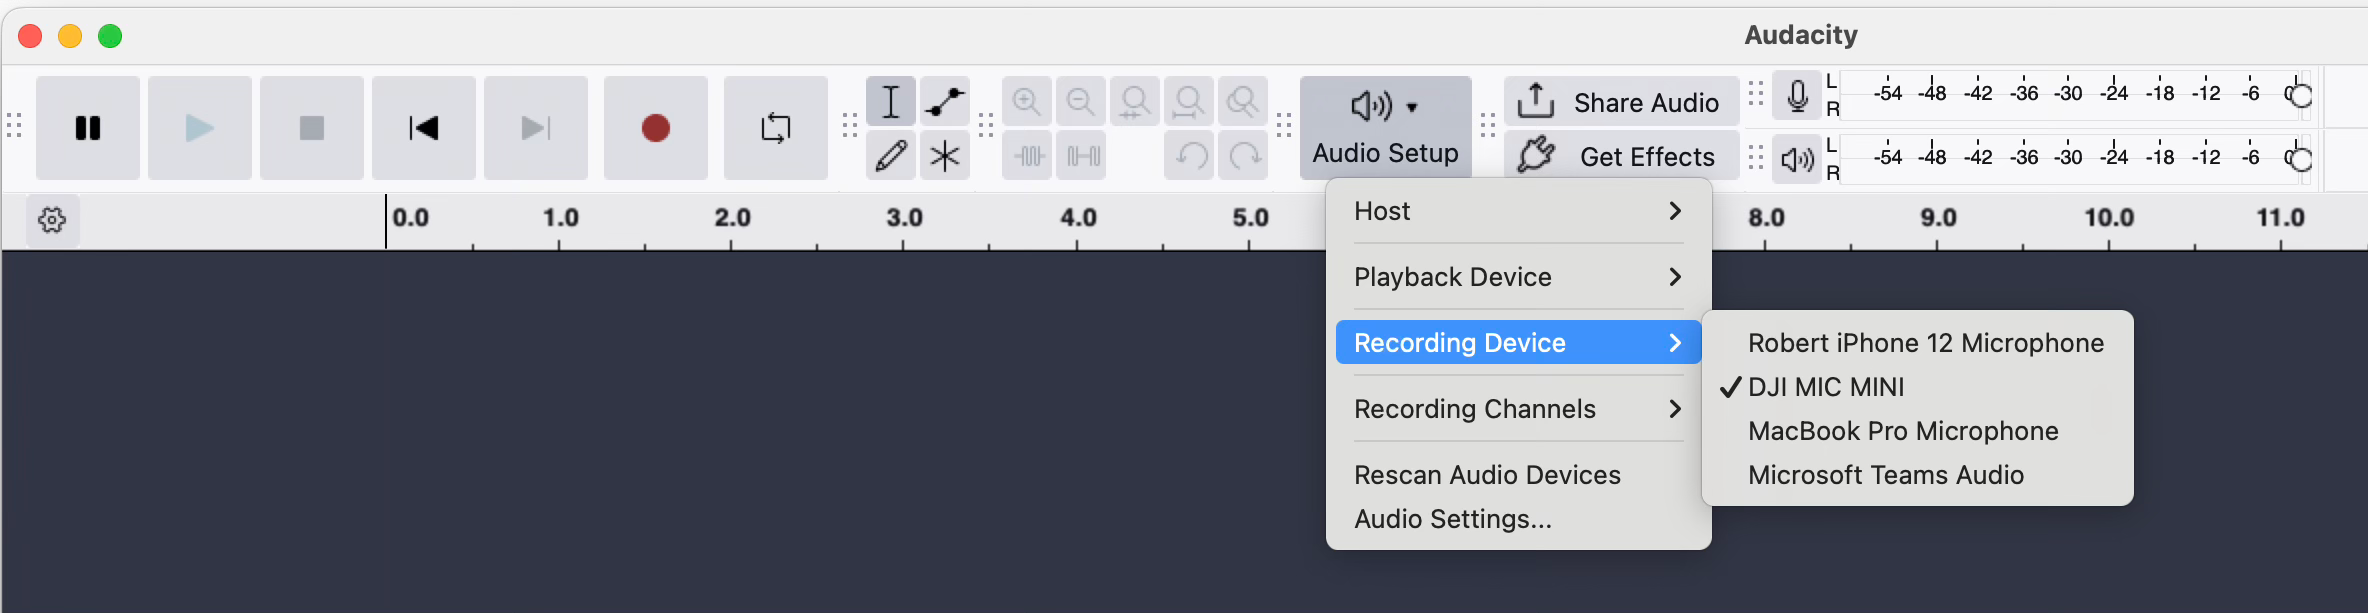The height and width of the screenshot is (613, 2368).
Task: Select Microsoft Teams Audio device
Action: click(1917, 475)
